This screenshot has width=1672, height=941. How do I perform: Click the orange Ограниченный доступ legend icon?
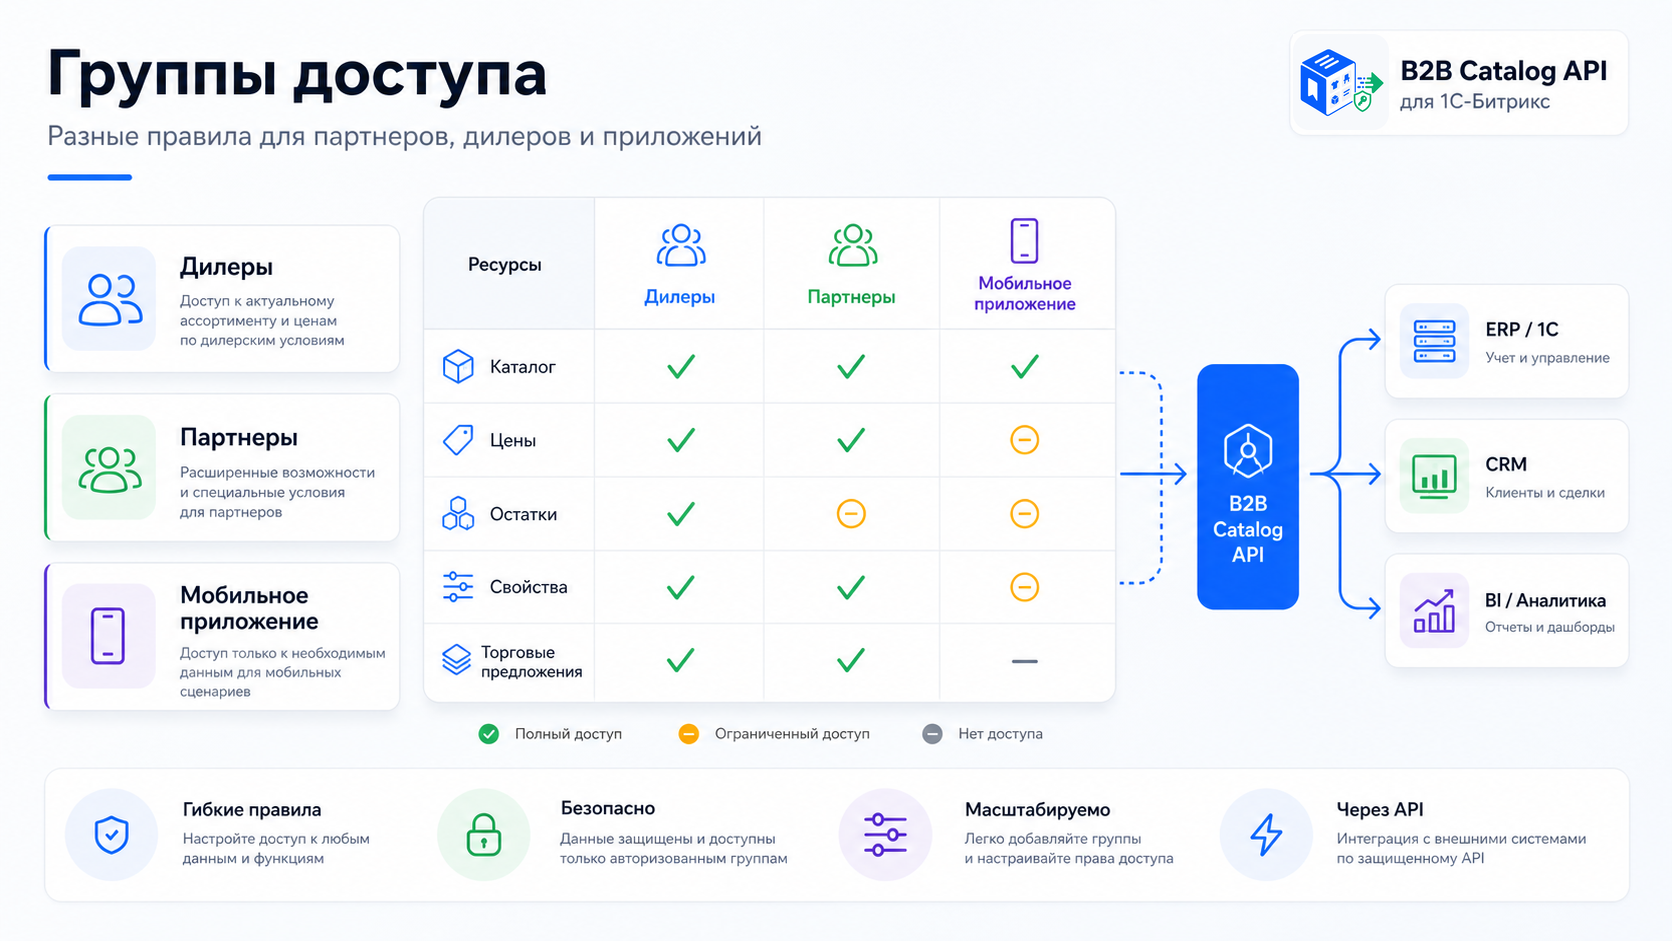coord(689,734)
